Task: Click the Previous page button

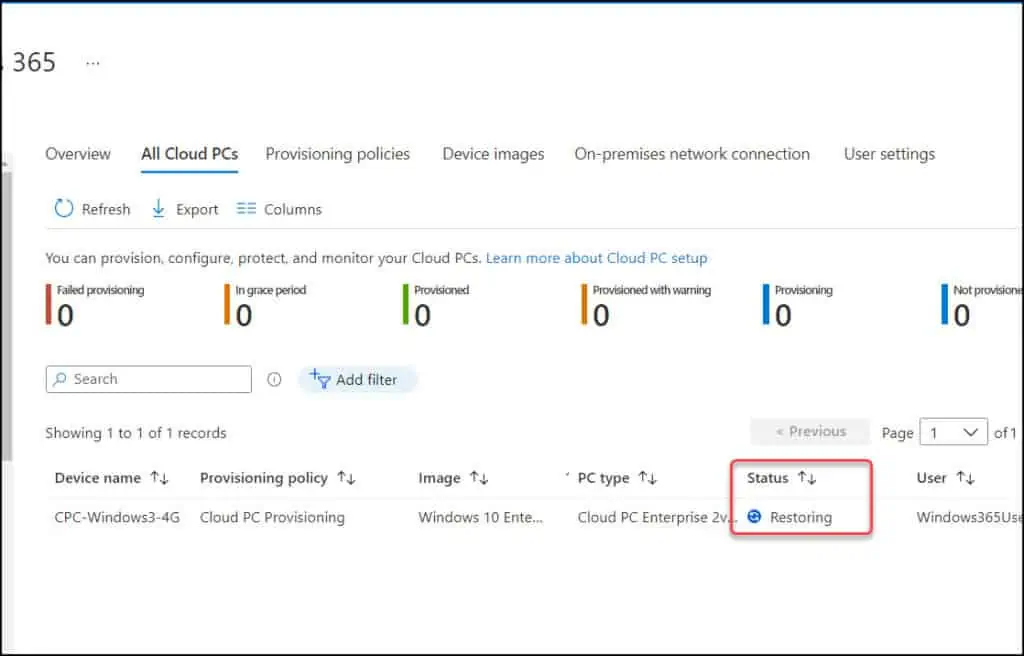Action: [x=810, y=431]
